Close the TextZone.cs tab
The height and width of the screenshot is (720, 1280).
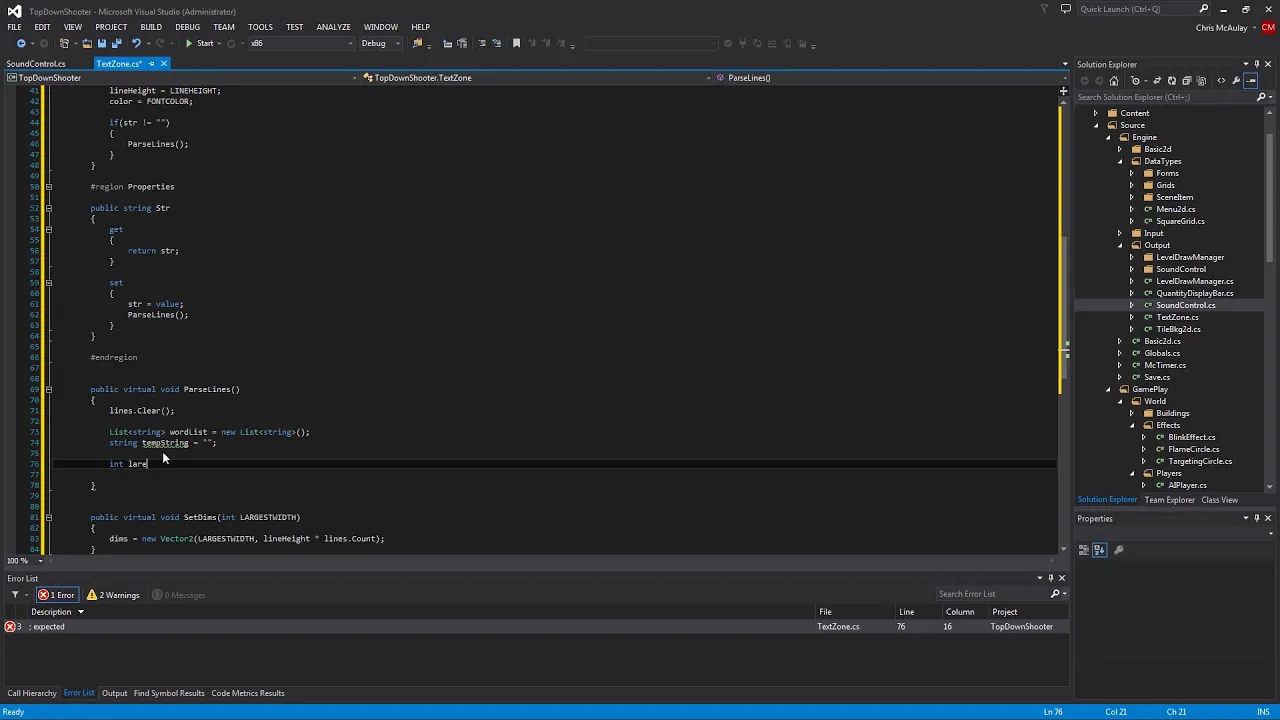164,64
